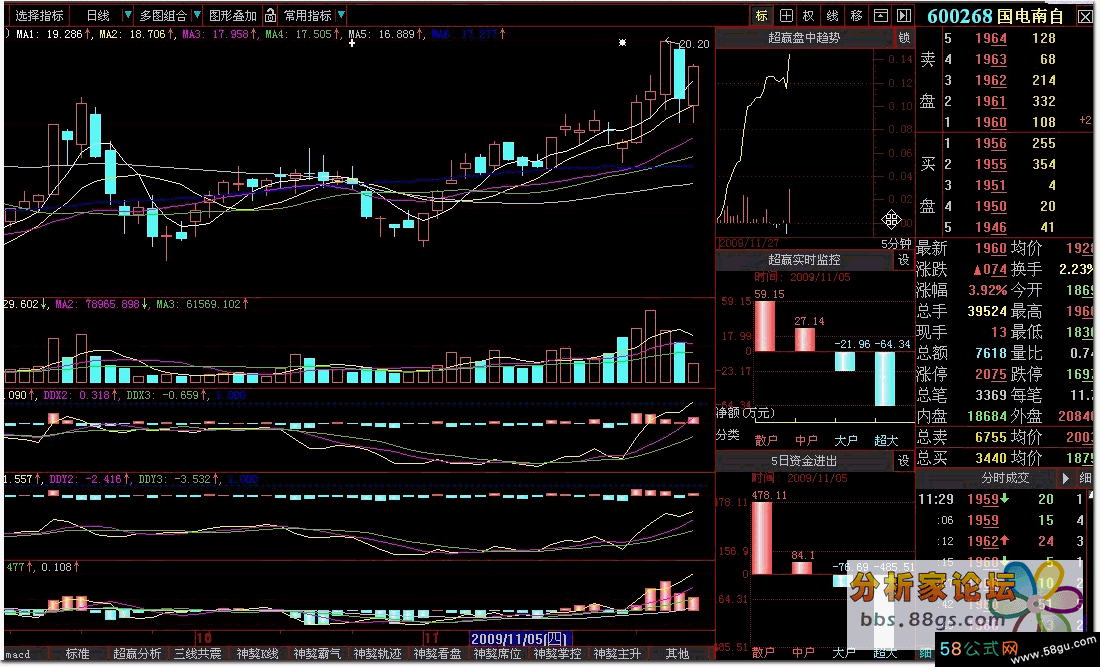Screen dimensions: 1100x667
Task: Click the 图形叠加 overlay button
Action: 233,15
